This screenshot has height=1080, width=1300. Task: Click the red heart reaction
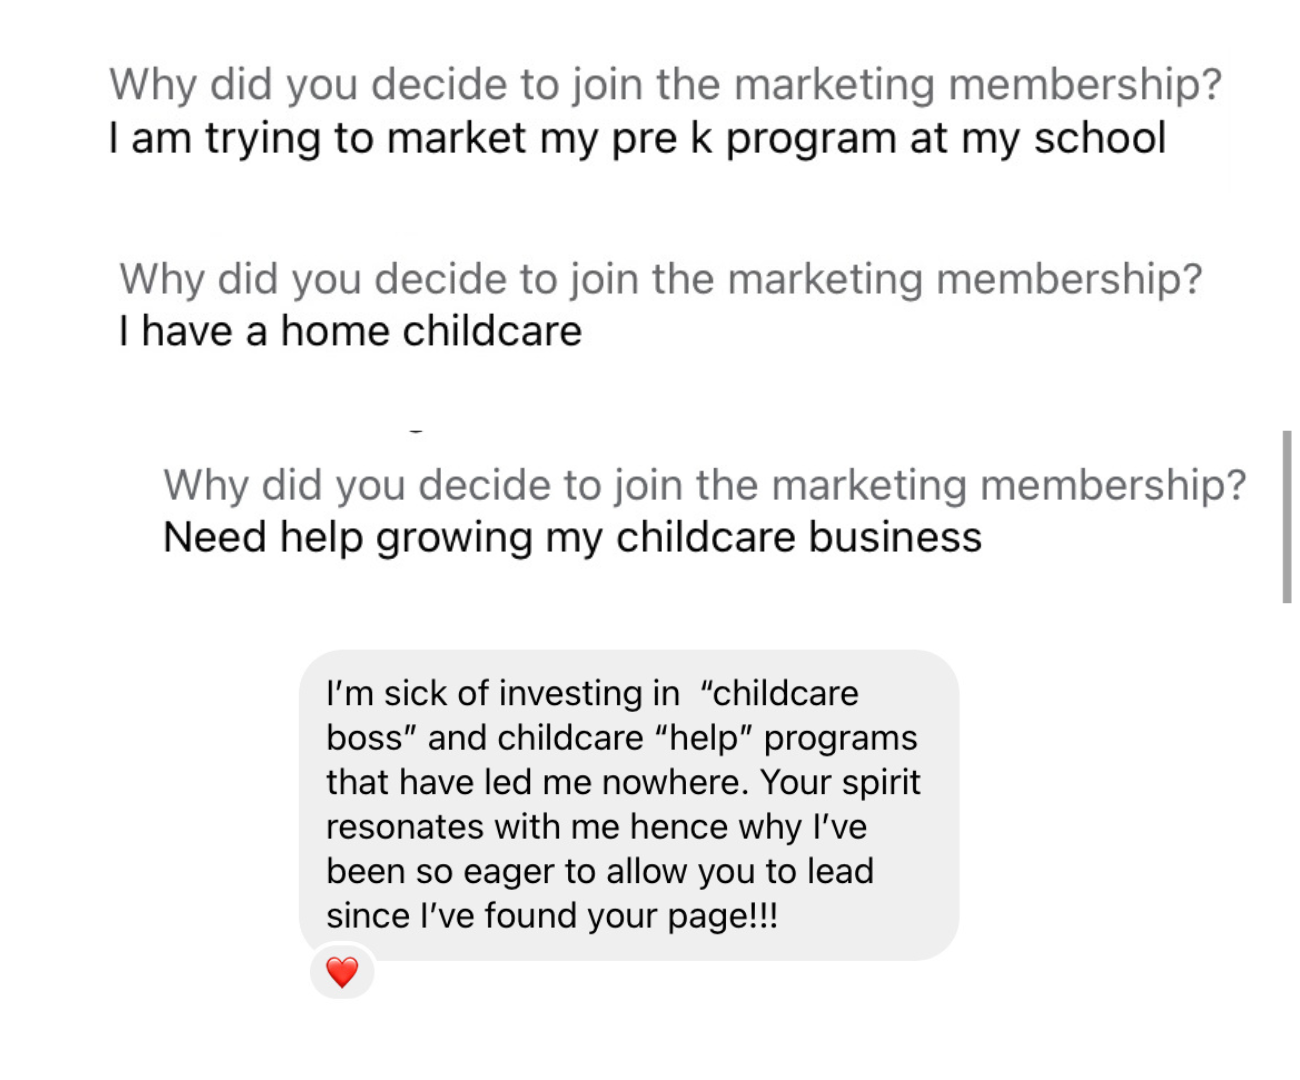342,972
